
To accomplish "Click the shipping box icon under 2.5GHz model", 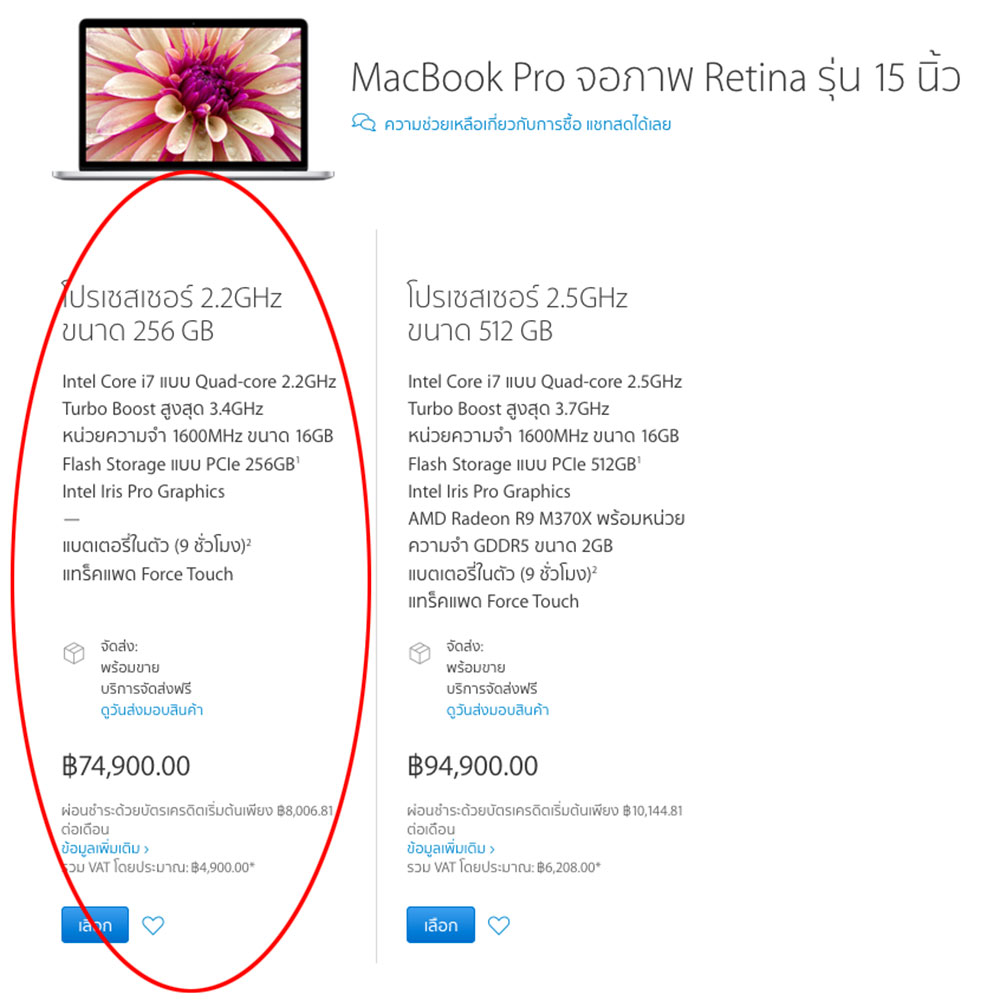I will pyautogui.click(x=420, y=653).
